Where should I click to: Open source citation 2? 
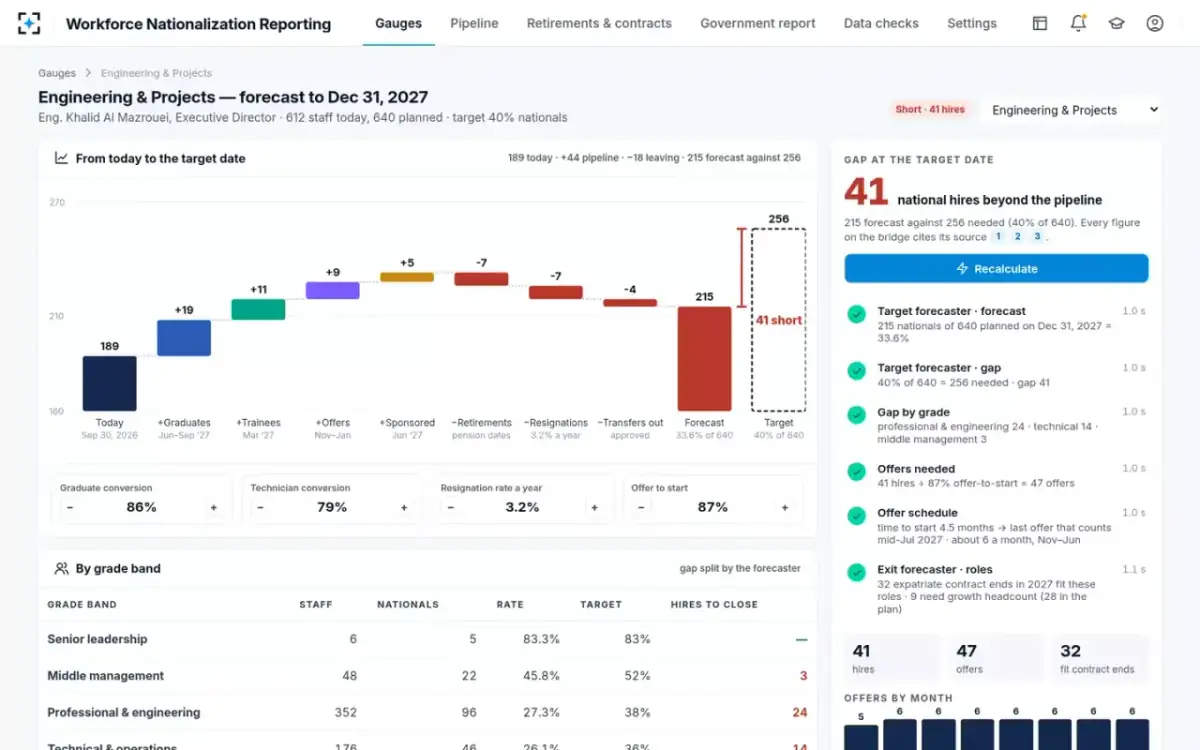click(1017, 237)
